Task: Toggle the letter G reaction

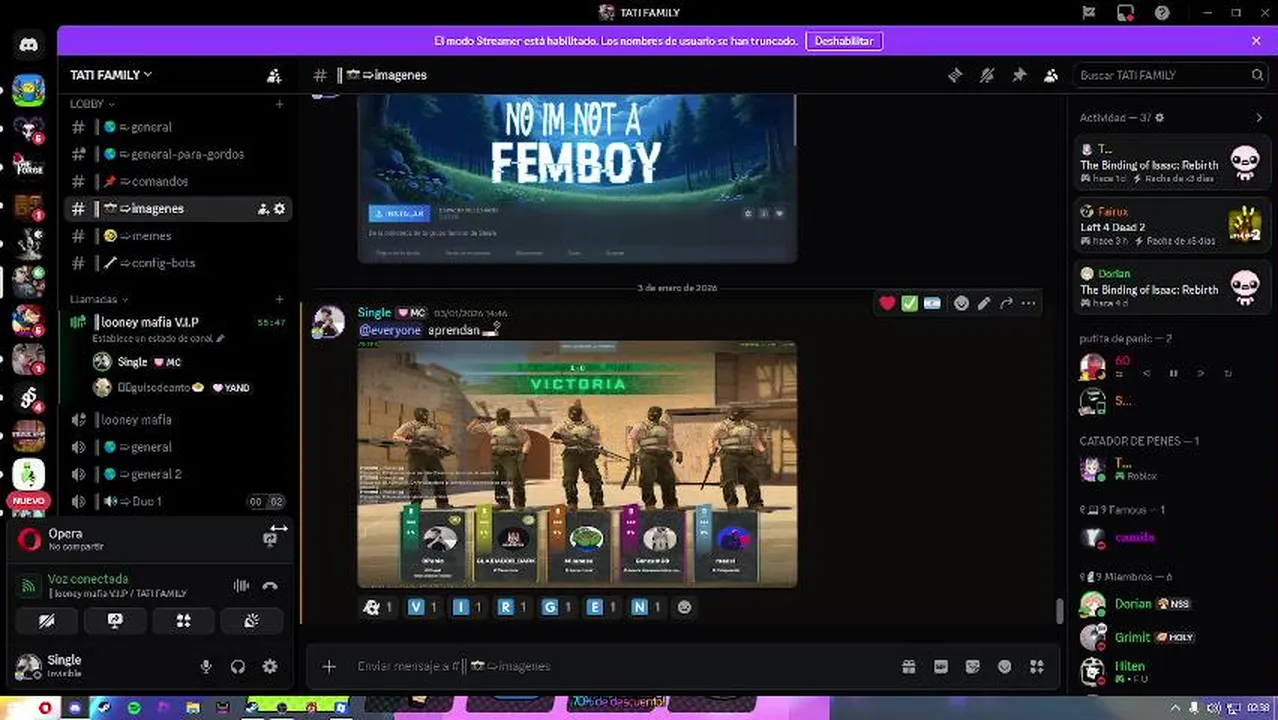Action: point(557,607)
